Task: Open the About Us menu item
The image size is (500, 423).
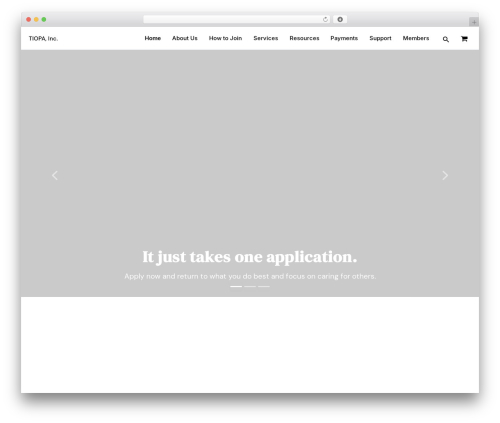Action: click(185, 38)
